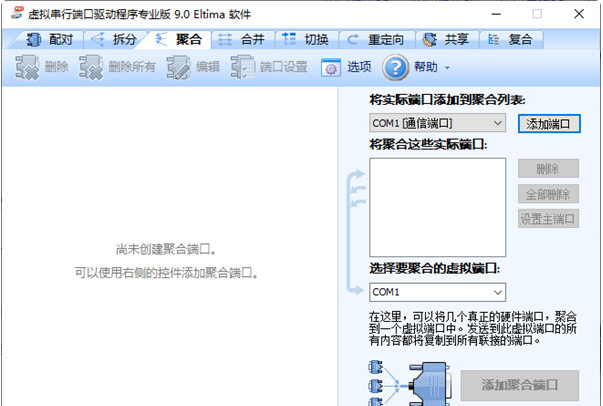Click the label 将聚合这些实际端口

[x=428, y=145]
